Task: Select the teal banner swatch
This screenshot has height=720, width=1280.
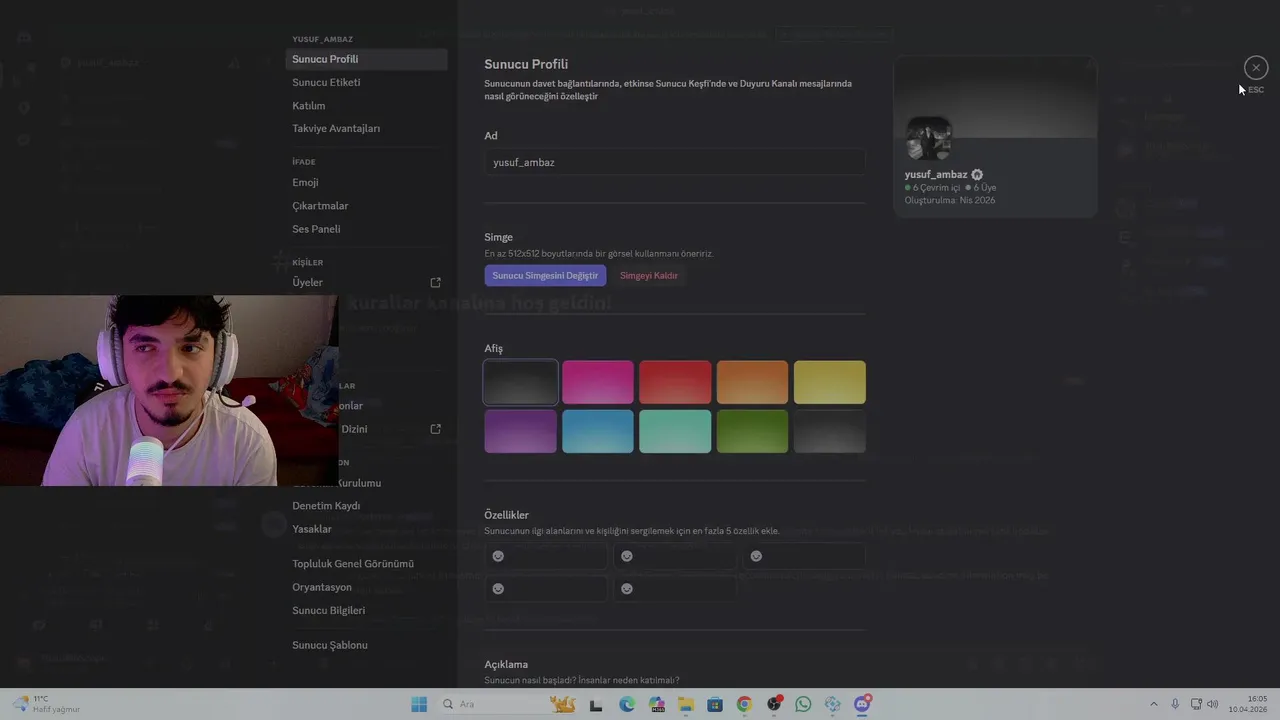Action: tap(675, 431)
